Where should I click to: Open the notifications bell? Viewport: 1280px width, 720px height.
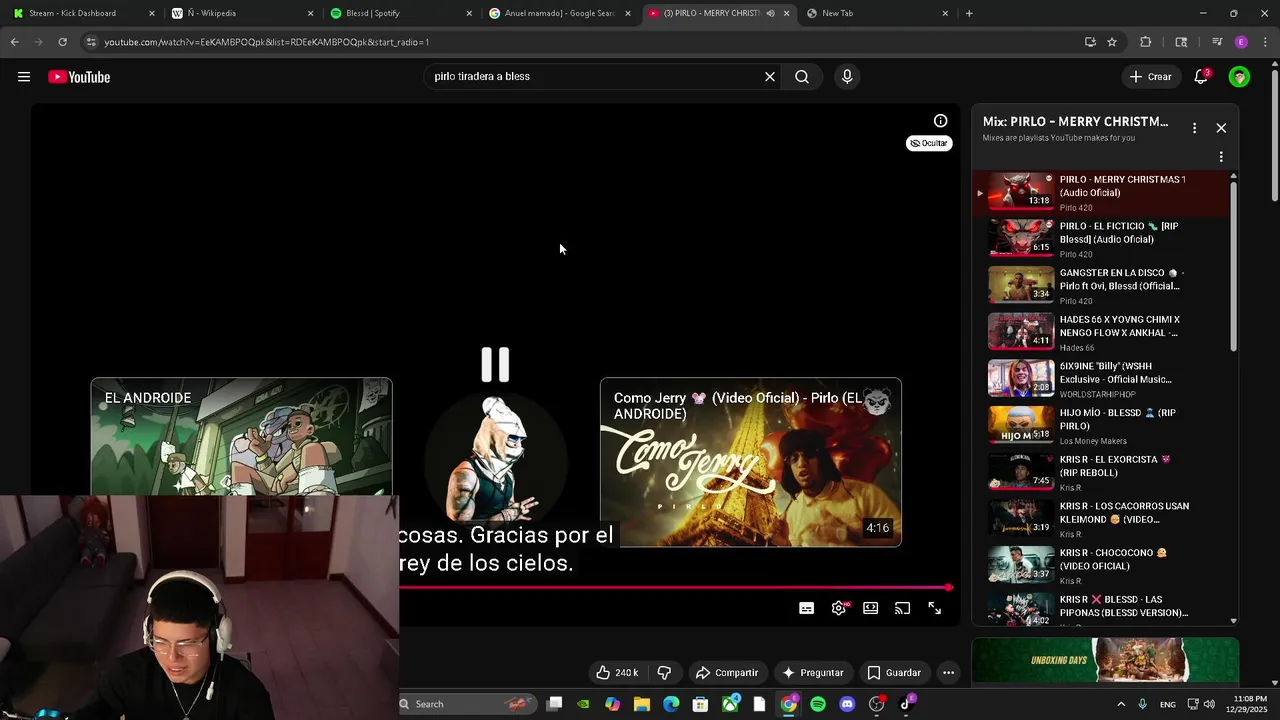1202,77
